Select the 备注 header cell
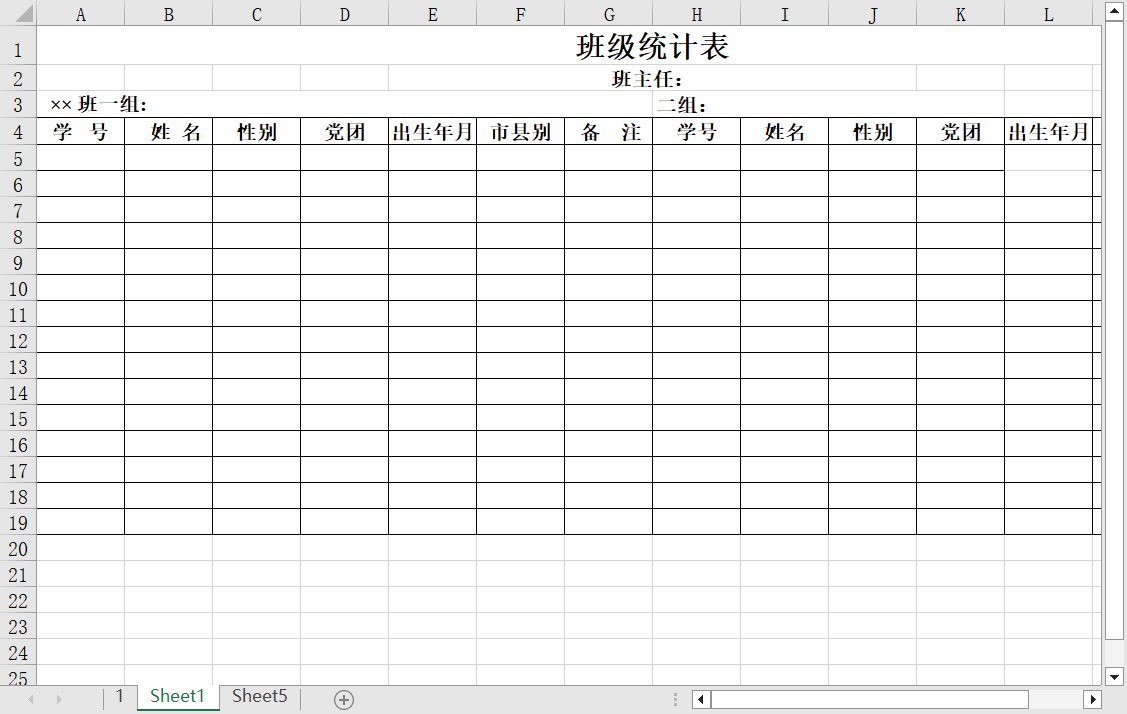This screenshot has width=1127, height=714. [608, 130]
